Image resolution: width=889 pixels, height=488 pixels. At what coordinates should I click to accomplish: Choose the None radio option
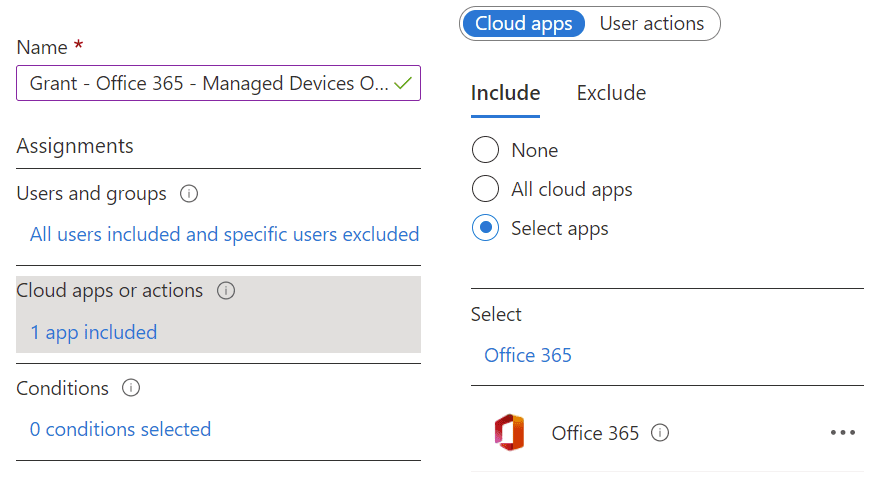(485, 150)
